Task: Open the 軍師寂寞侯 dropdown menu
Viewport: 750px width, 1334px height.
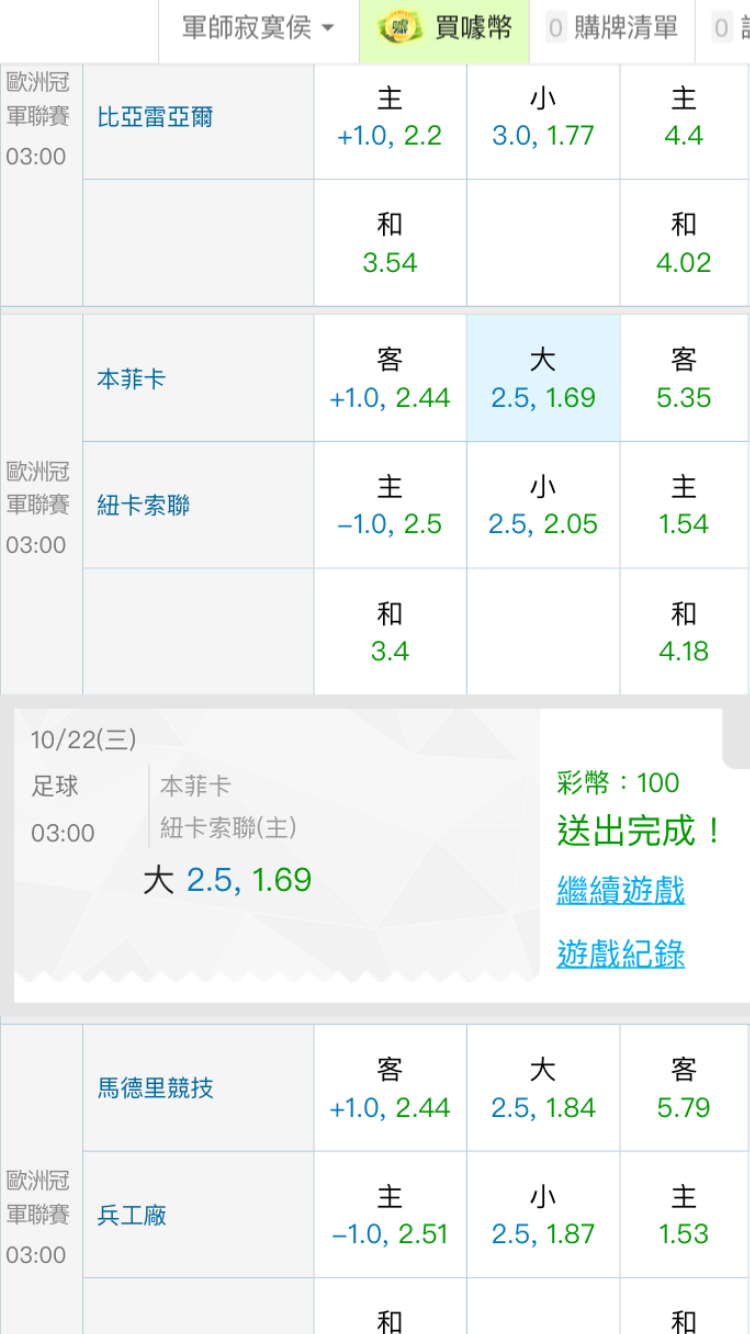Action: 257,28
